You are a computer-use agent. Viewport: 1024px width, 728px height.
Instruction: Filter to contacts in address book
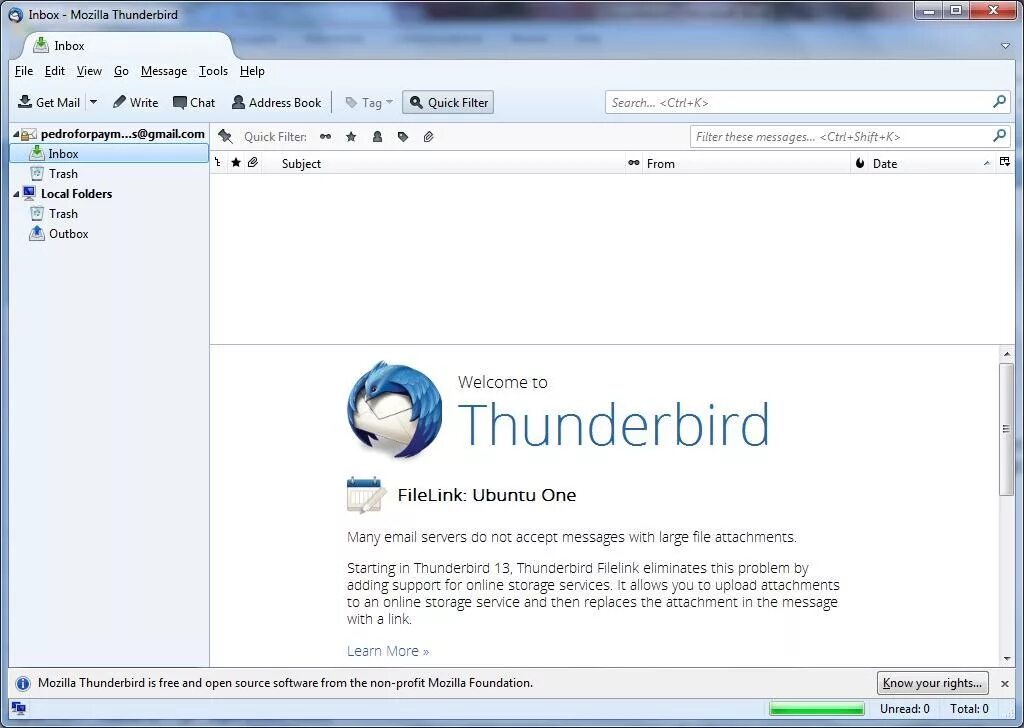(377, 136)
